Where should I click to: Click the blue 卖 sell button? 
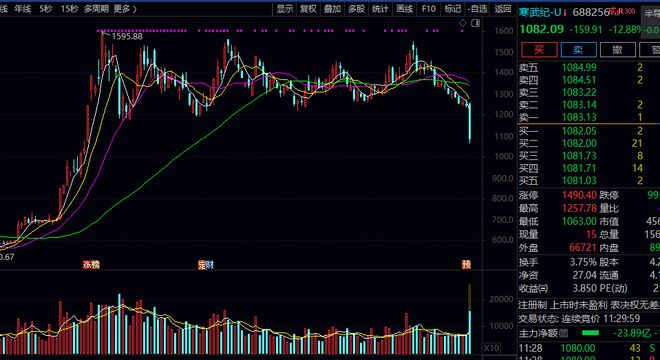click(x=578, y=50)
